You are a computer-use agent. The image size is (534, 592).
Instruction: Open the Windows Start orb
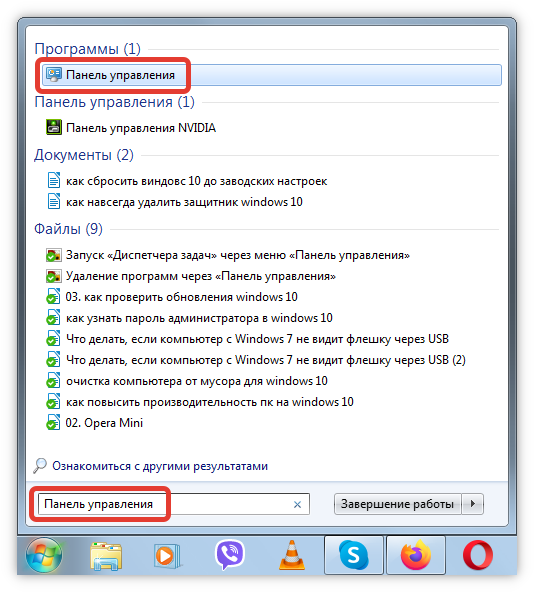point(44,555)
